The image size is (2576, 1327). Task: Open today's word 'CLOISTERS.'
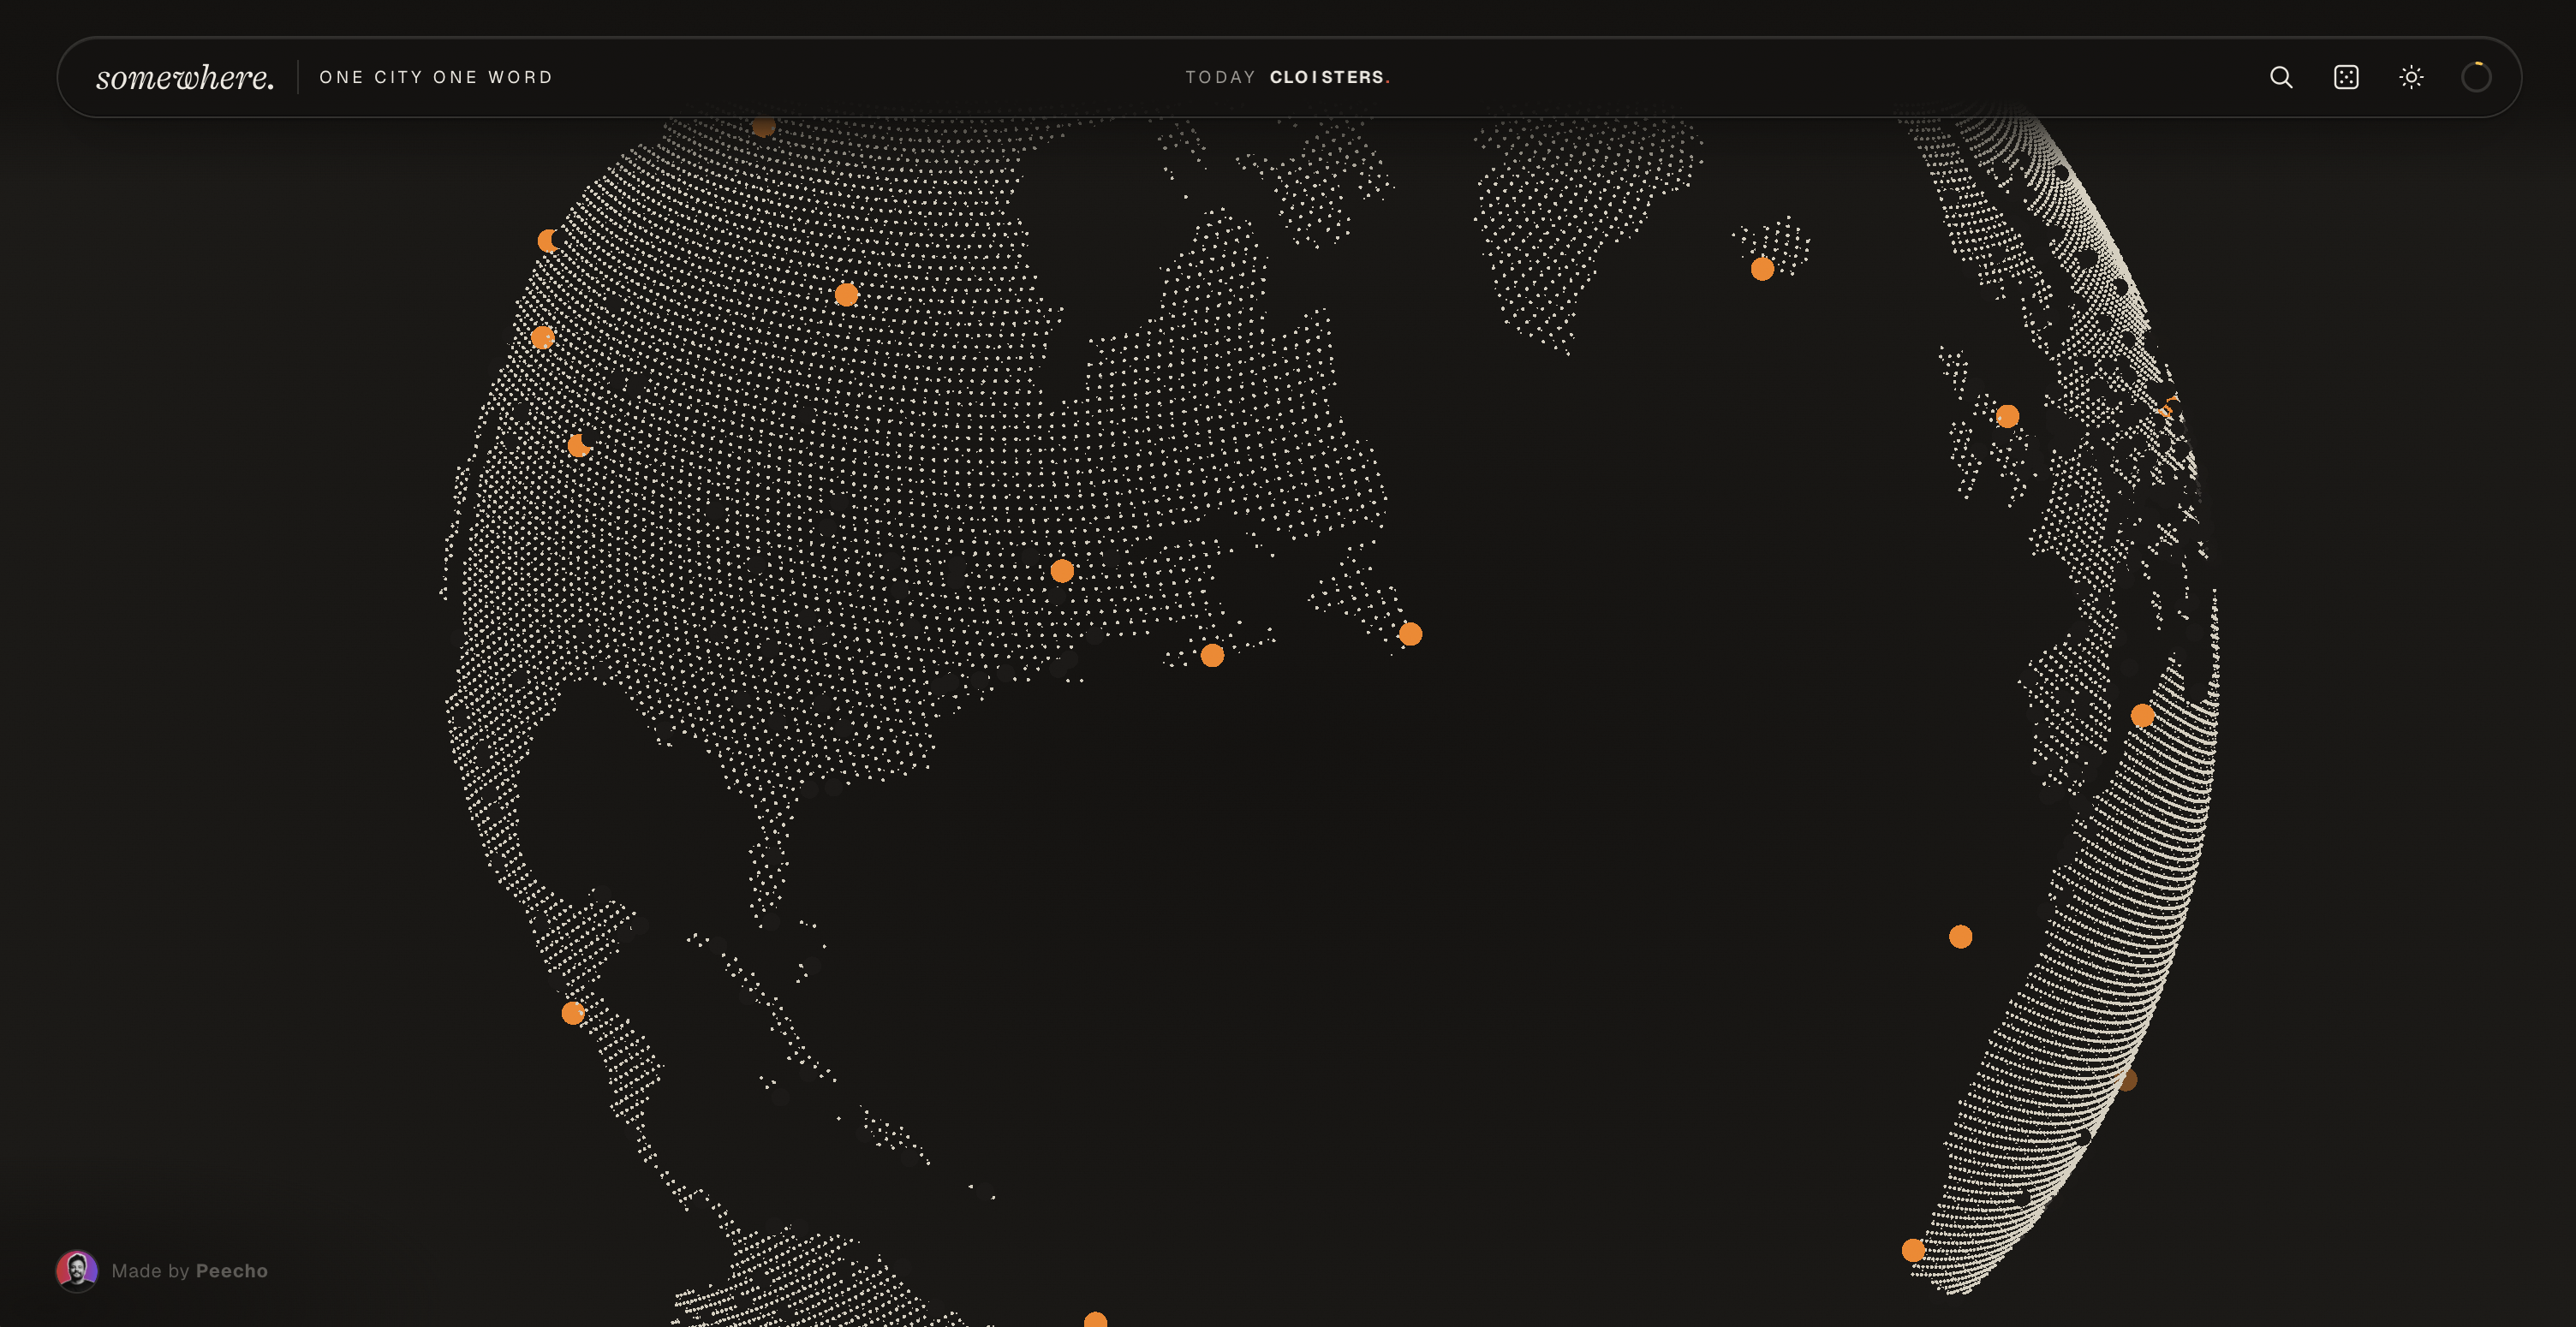tap(1330, 77)
